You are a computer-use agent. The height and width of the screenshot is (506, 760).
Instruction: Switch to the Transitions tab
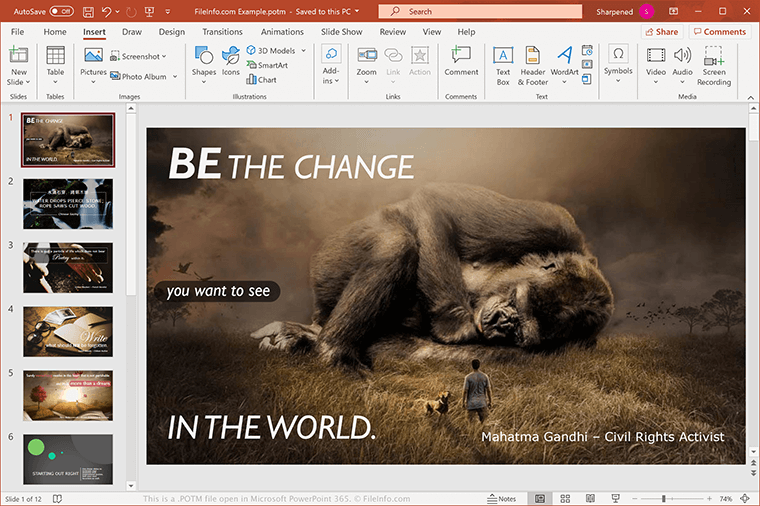coord(222,32)
